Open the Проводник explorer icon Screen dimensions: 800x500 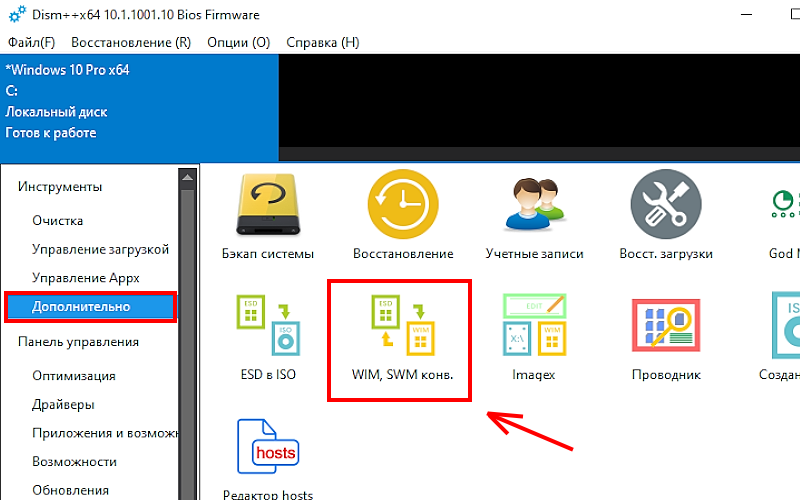(666, 325)
